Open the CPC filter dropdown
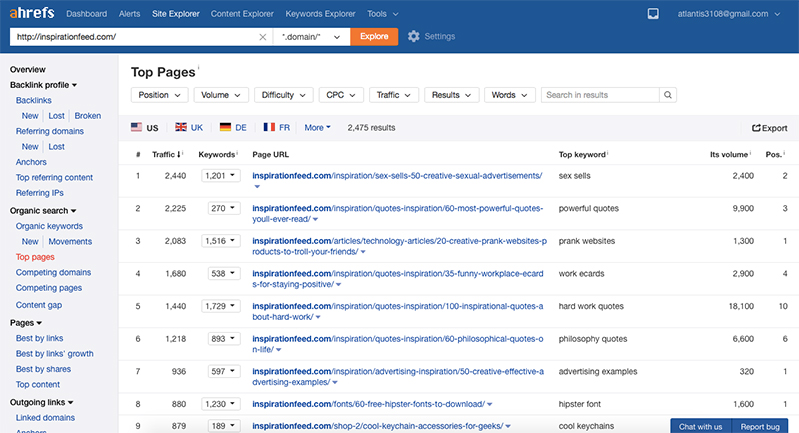This screenshot has width=799, height=433. [341, 95]
